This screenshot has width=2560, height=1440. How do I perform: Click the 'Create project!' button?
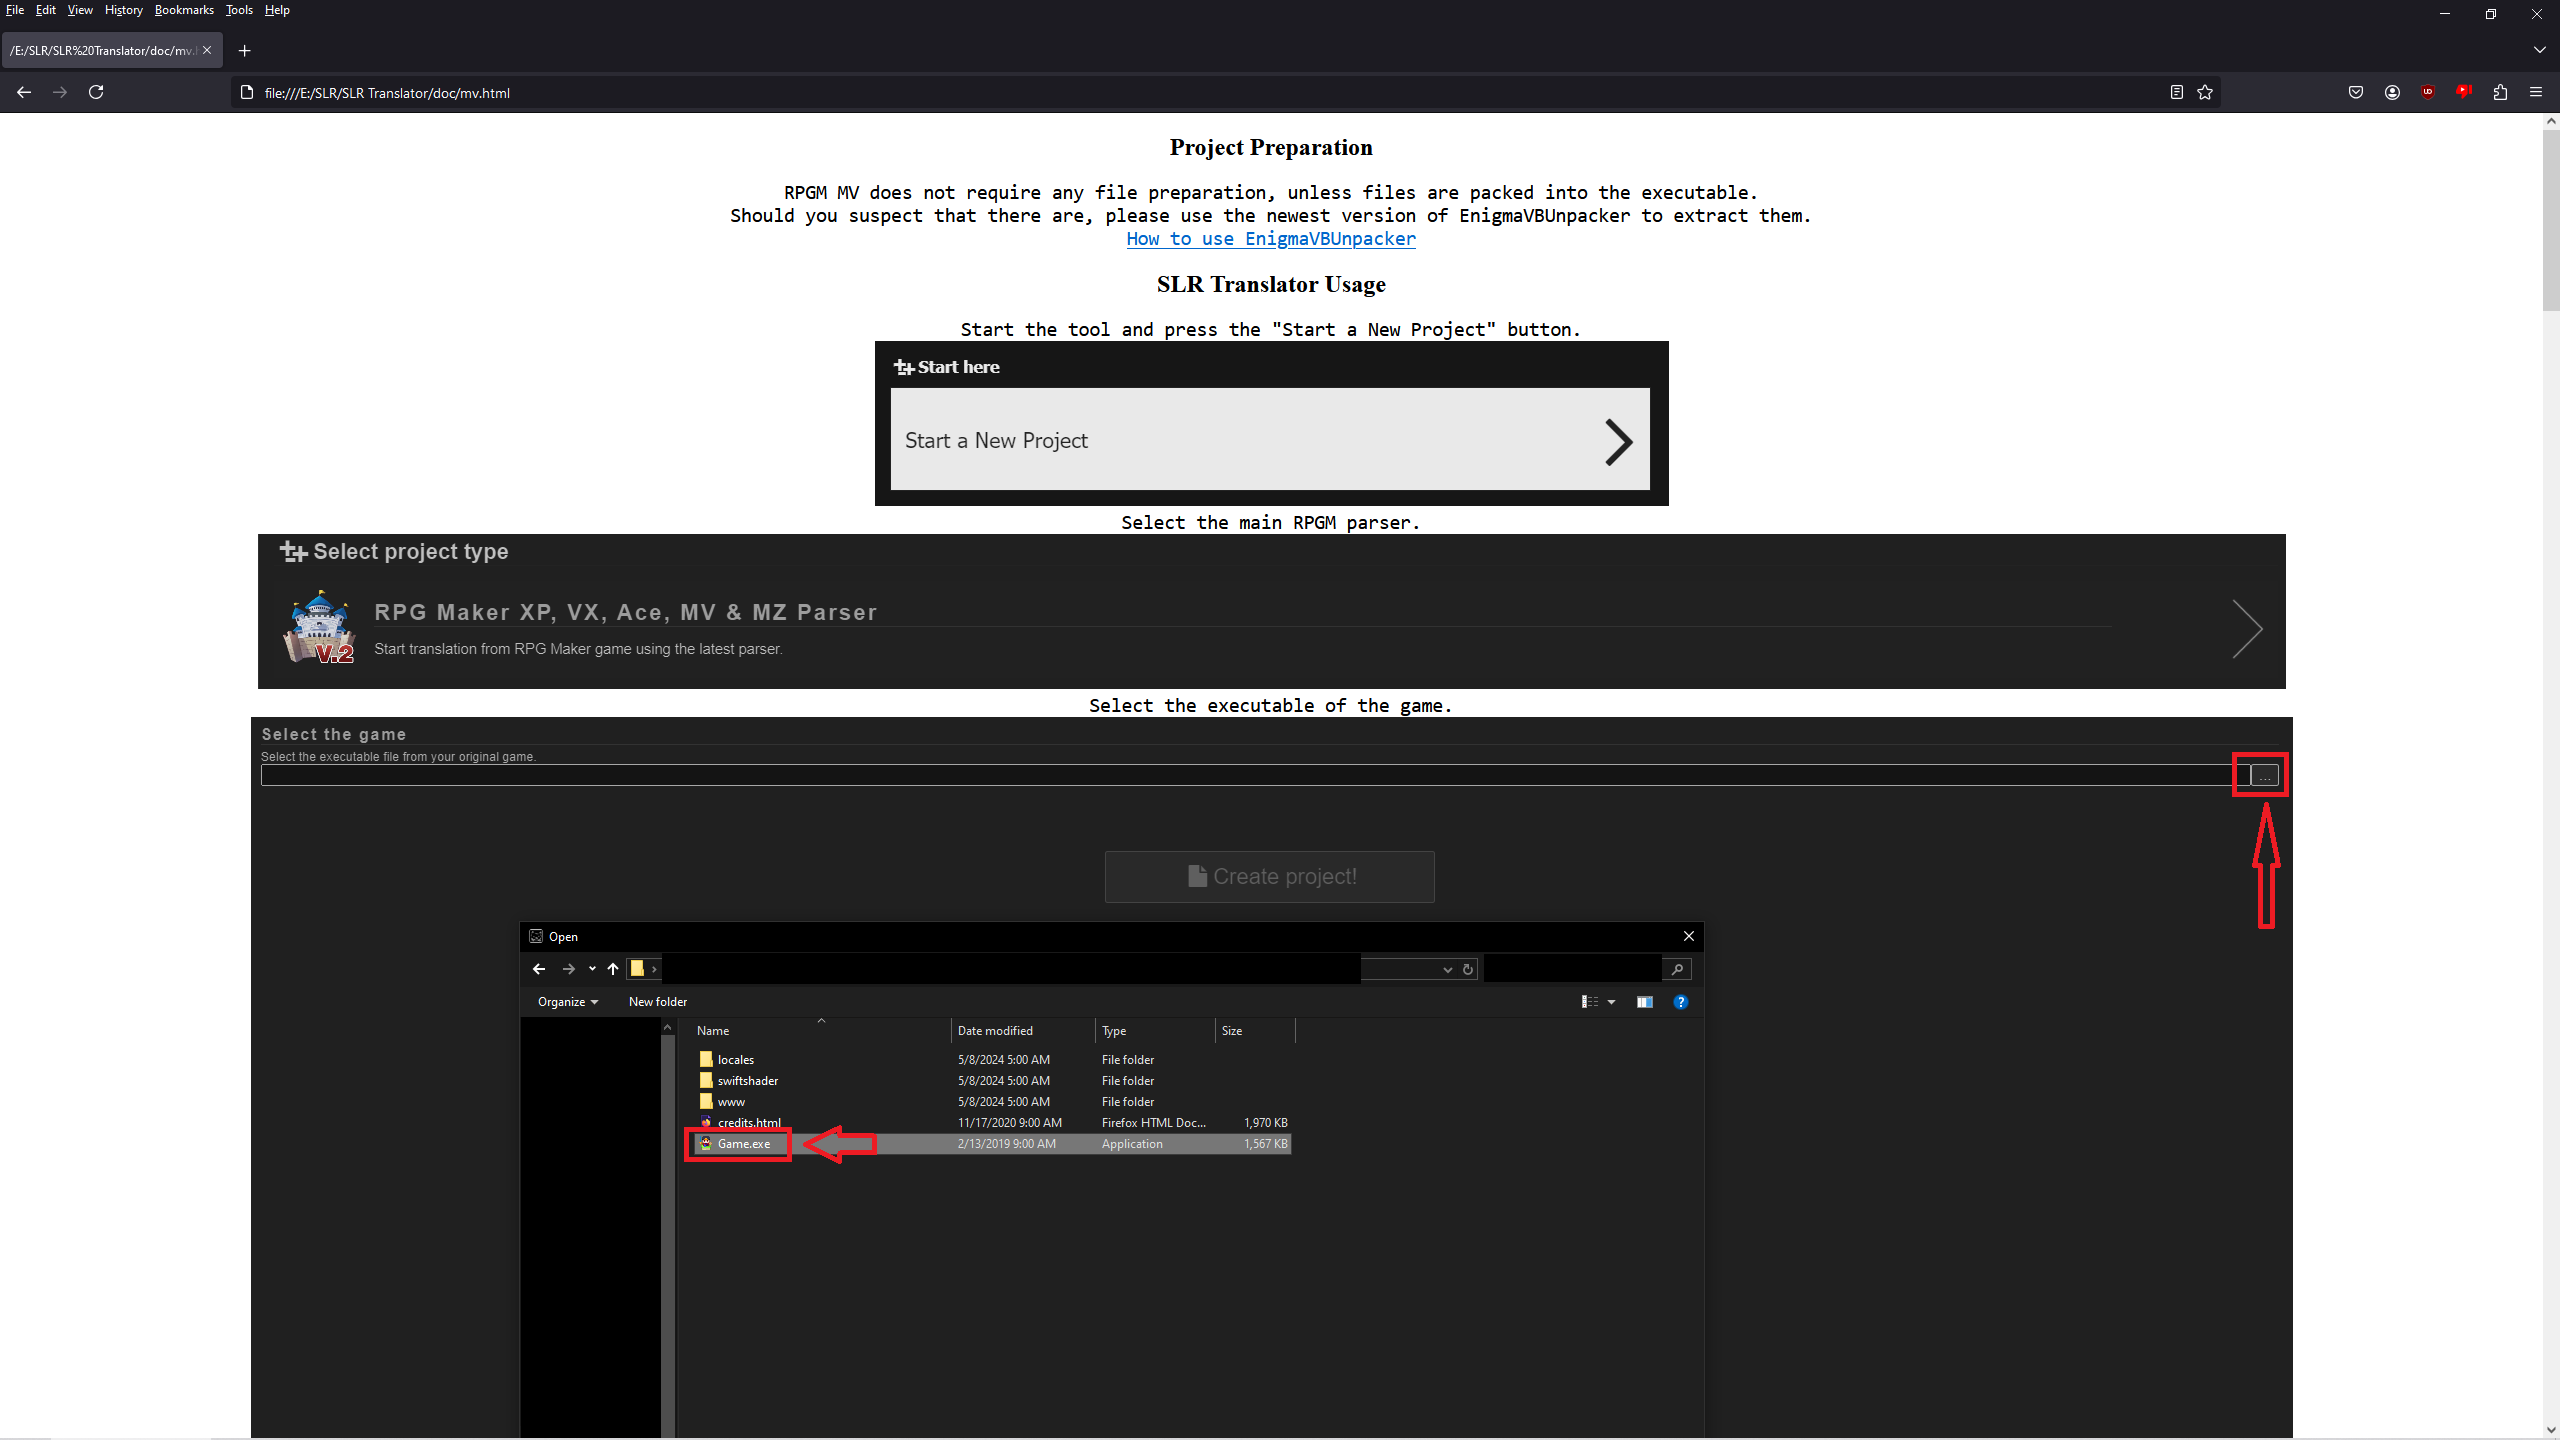point(1270,877)
